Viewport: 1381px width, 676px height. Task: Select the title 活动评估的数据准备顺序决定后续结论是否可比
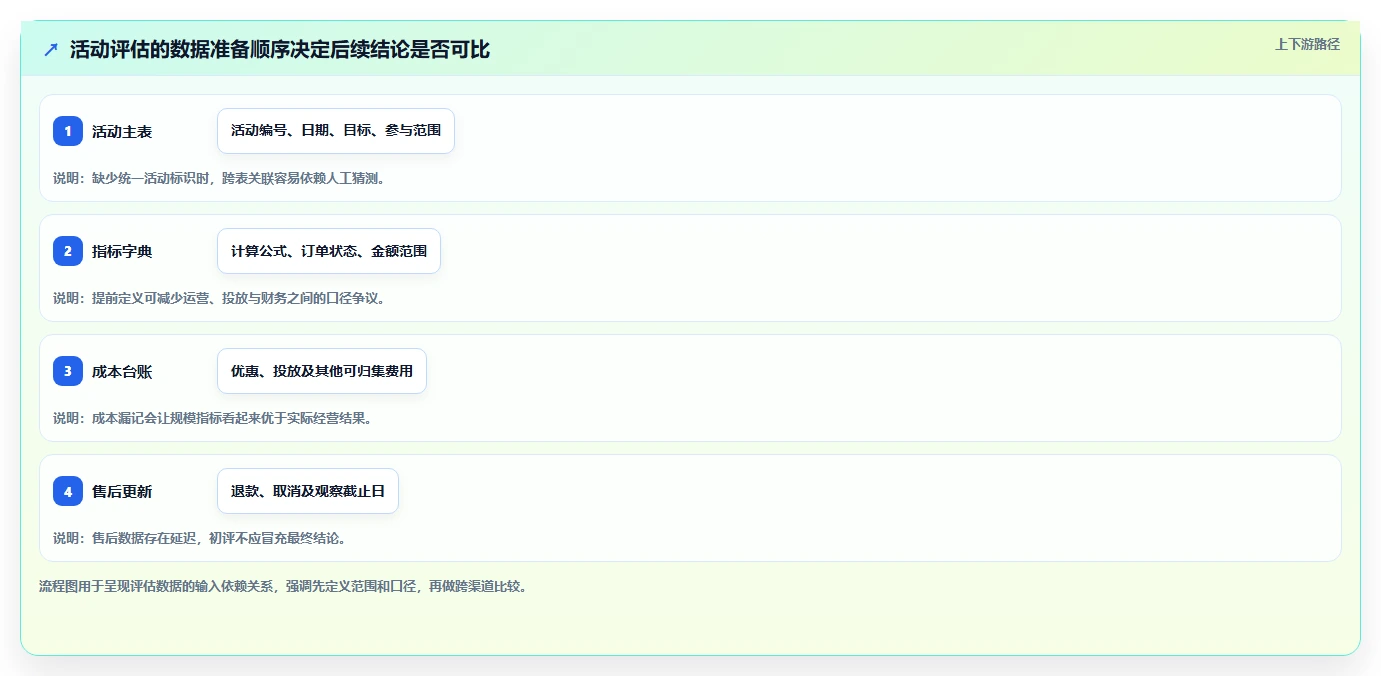click(x=280, y=49)
